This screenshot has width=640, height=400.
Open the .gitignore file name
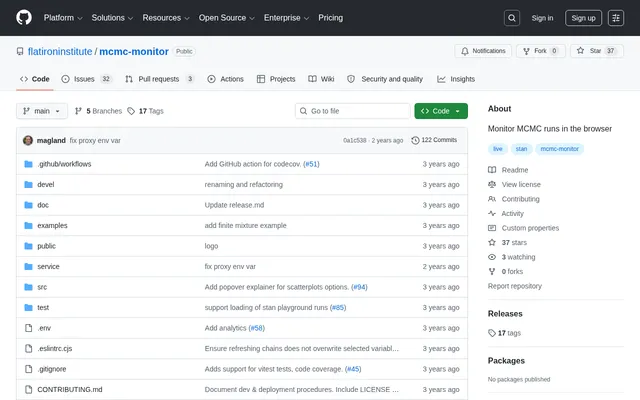point(52,369)
